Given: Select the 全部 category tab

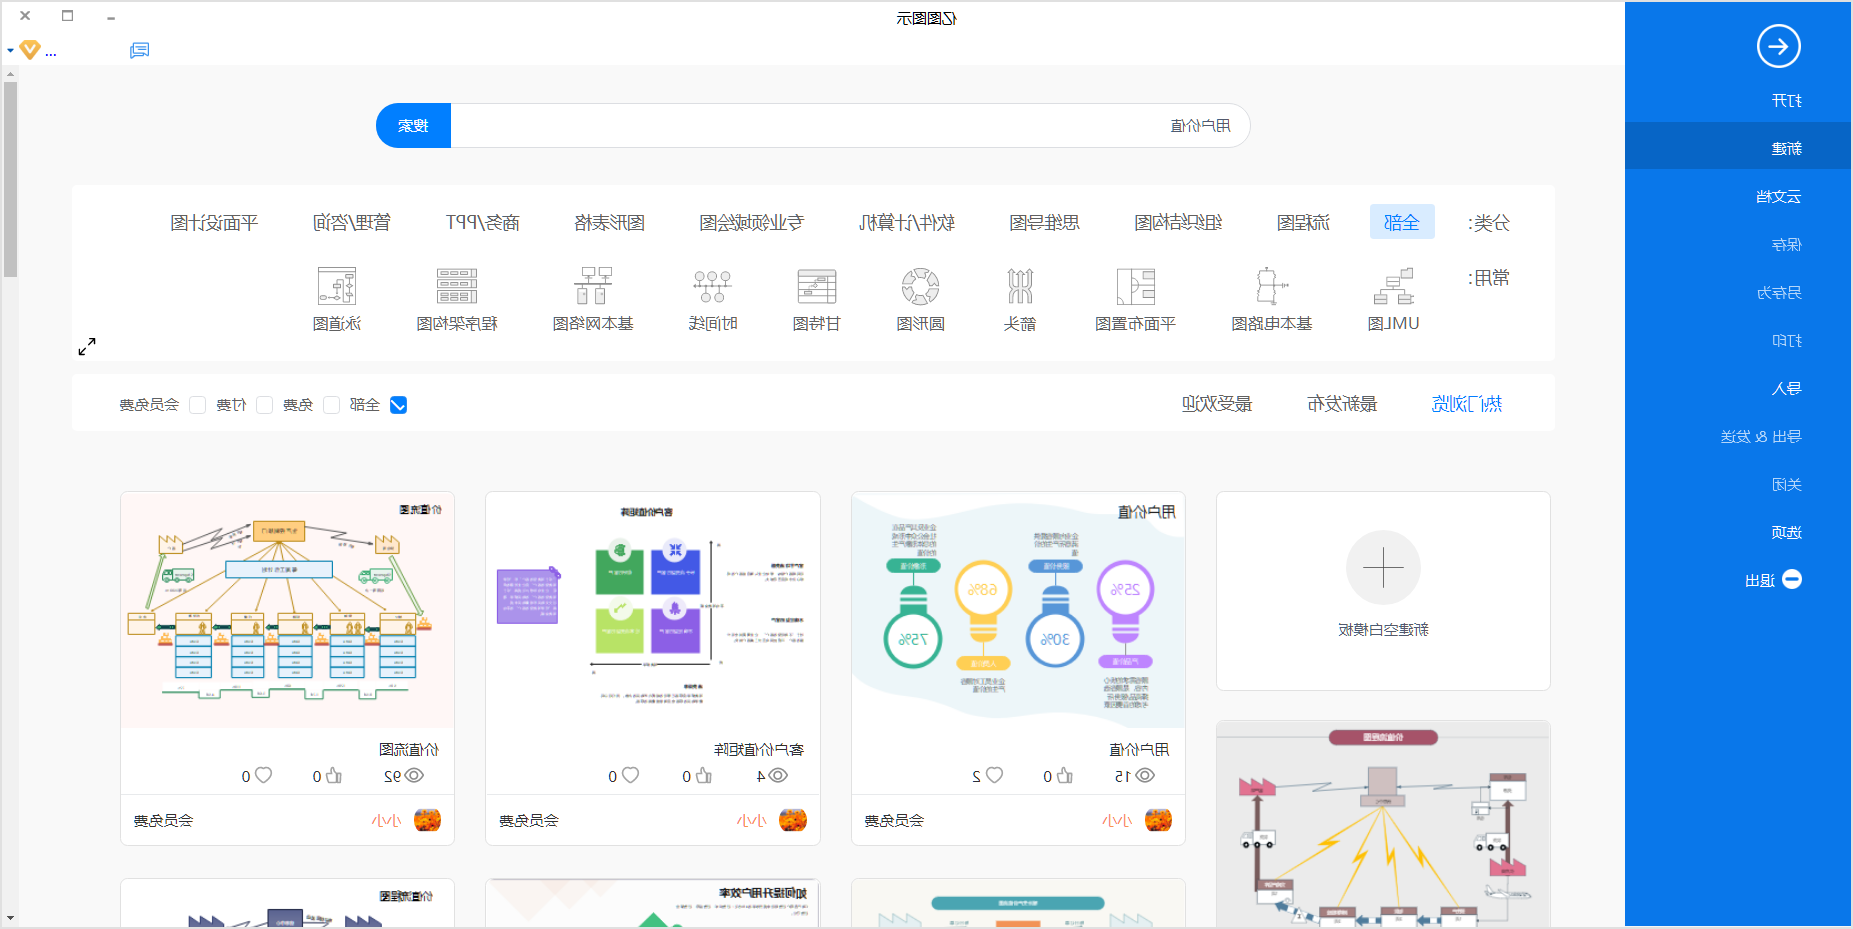Looking at the screenshot, I should click(x=1401, y=222).
